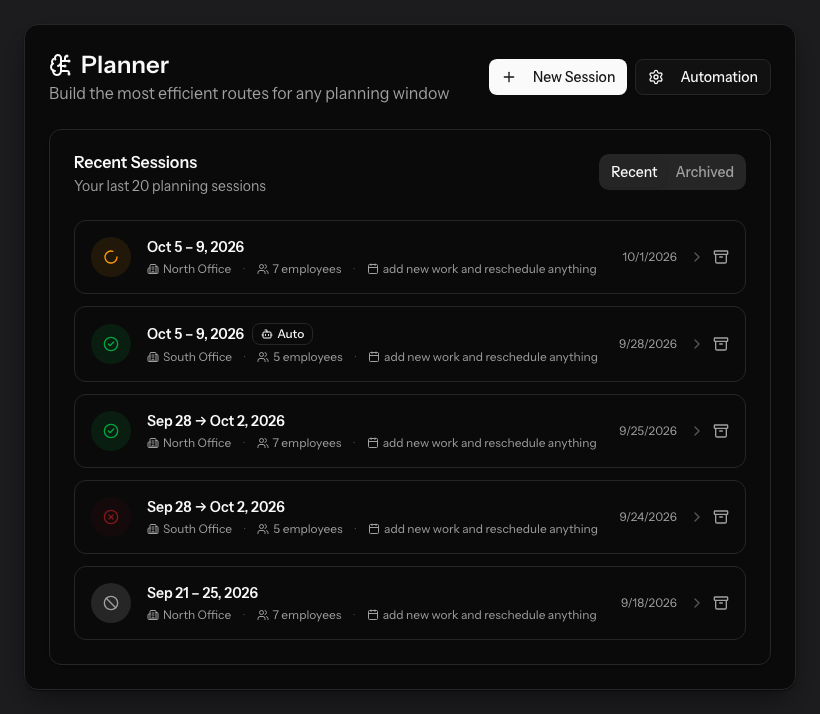
Task: Click building icon in 9/18/2026 session row
Action: [x=153, y=615]
